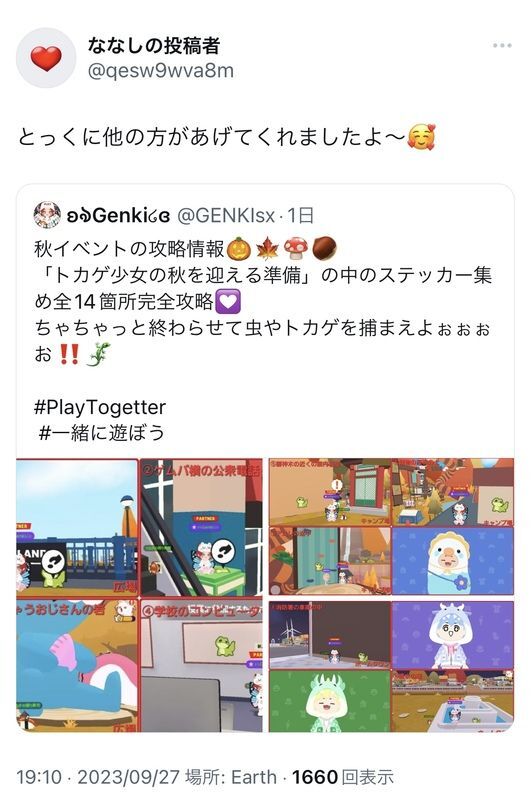Click the 1660 回表示 view count
531x800 pixels.
point(343,777)
